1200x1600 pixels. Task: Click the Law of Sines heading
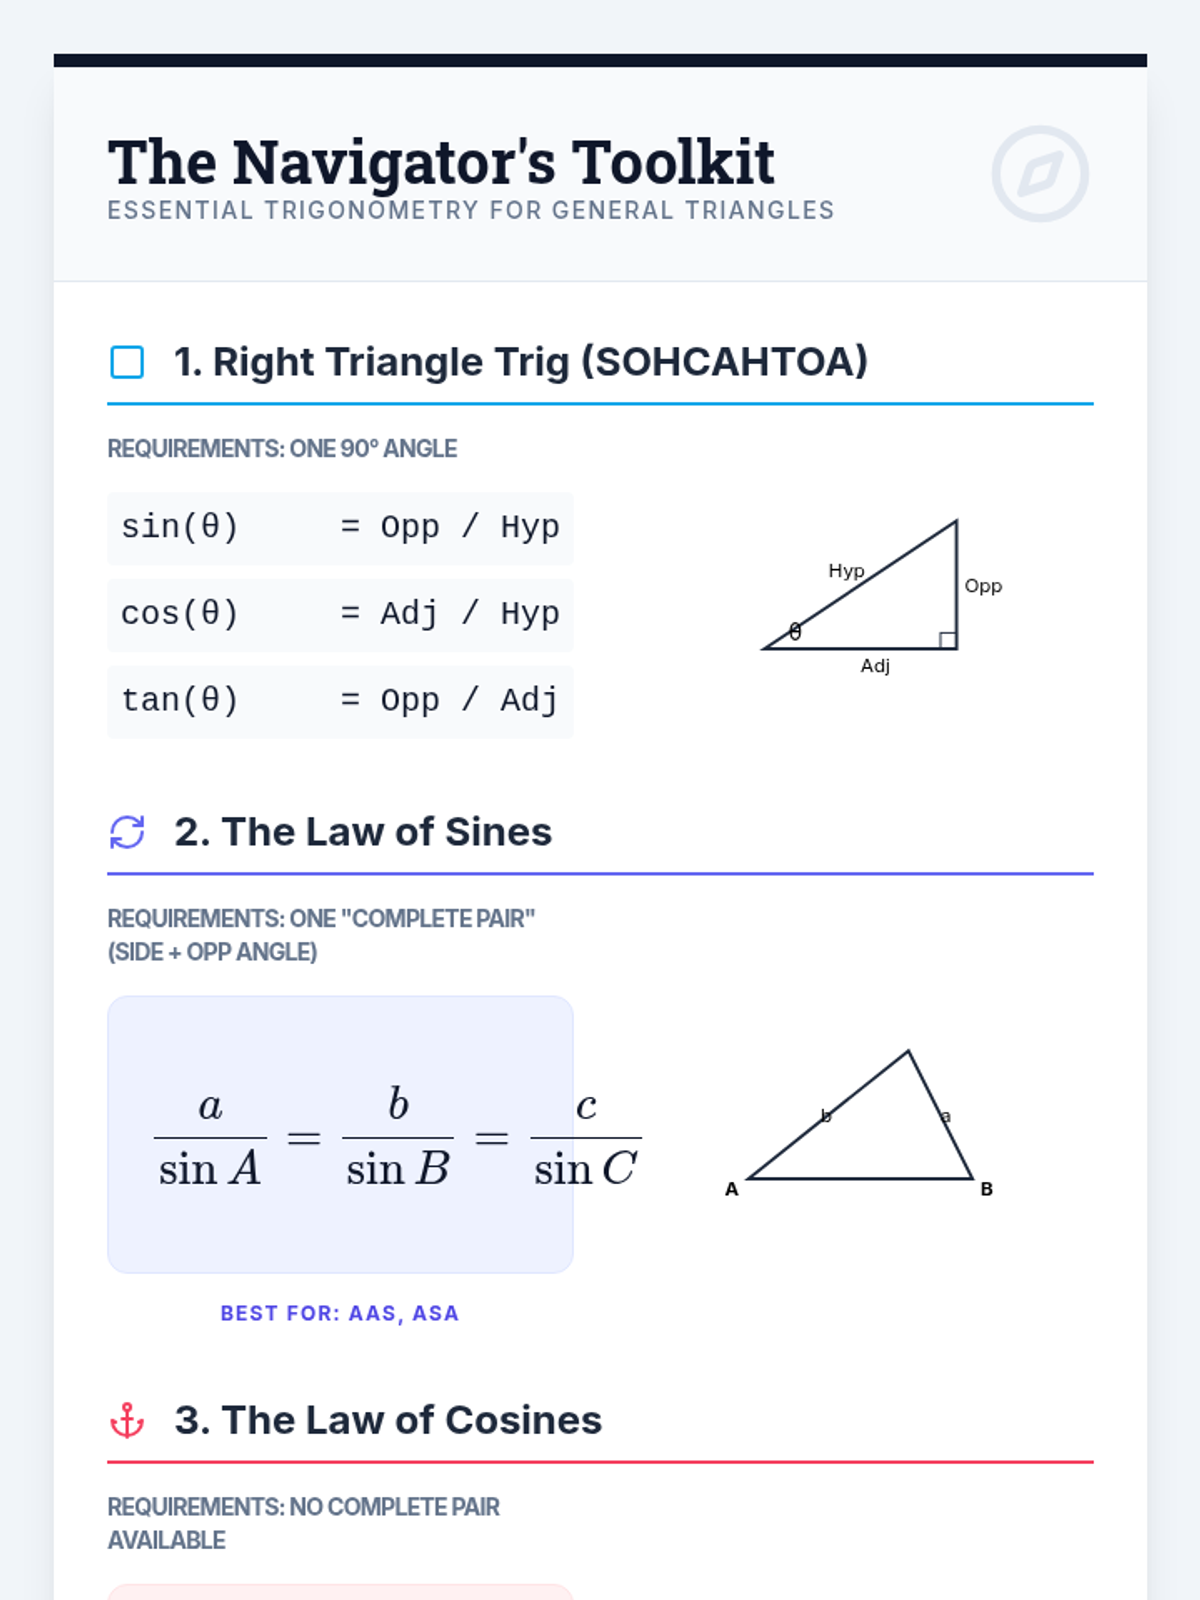(x=363, y=832)
